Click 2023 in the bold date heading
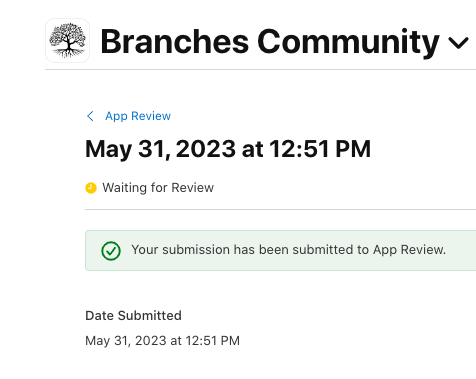 [x=206, y=149]
